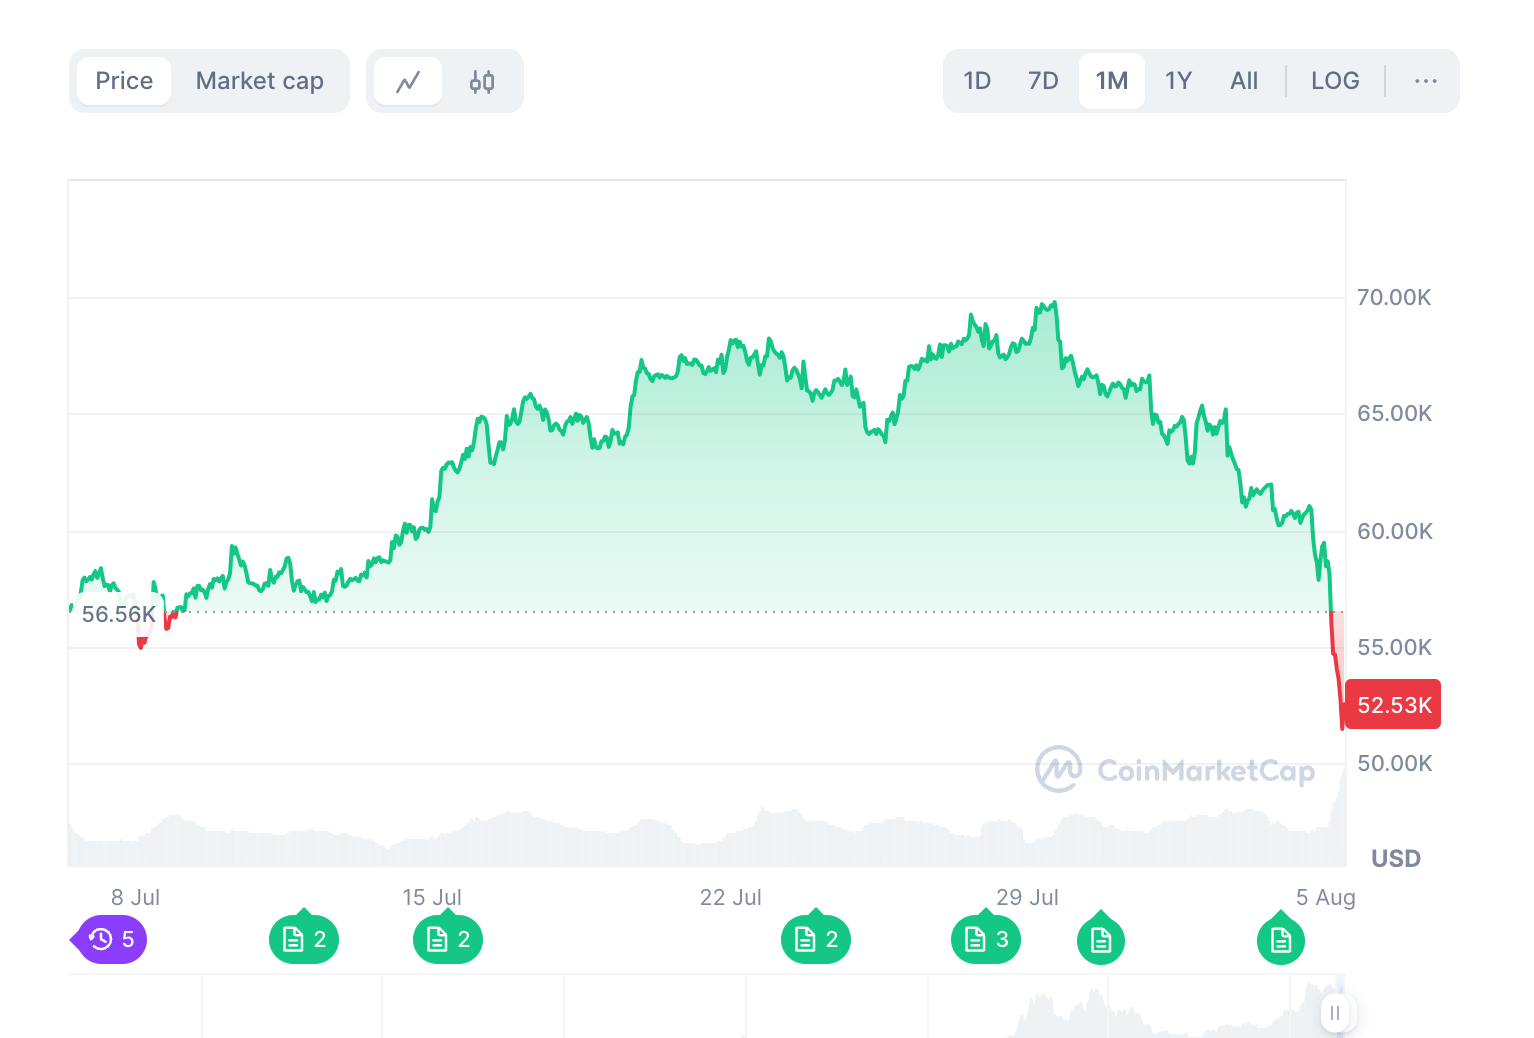Click the single news marker after 29 Jul
Screen dimensions: 1534x1038
click(x=1101, y=939)
